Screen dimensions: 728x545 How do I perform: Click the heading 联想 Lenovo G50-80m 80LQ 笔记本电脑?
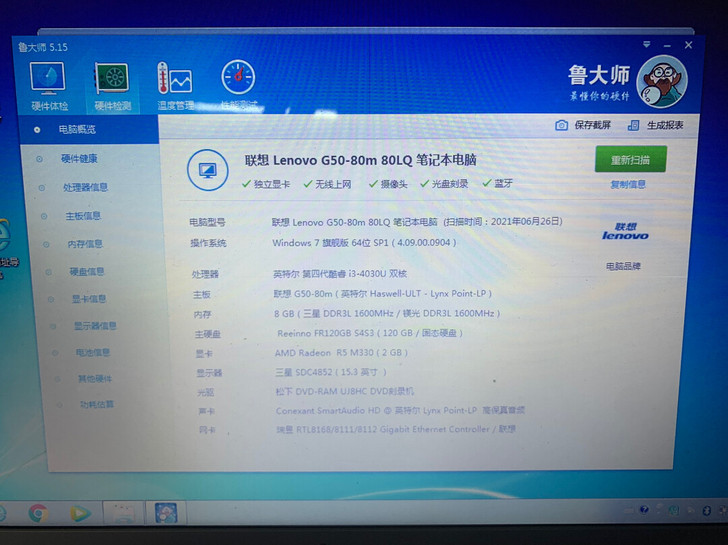tap(361, 160)
